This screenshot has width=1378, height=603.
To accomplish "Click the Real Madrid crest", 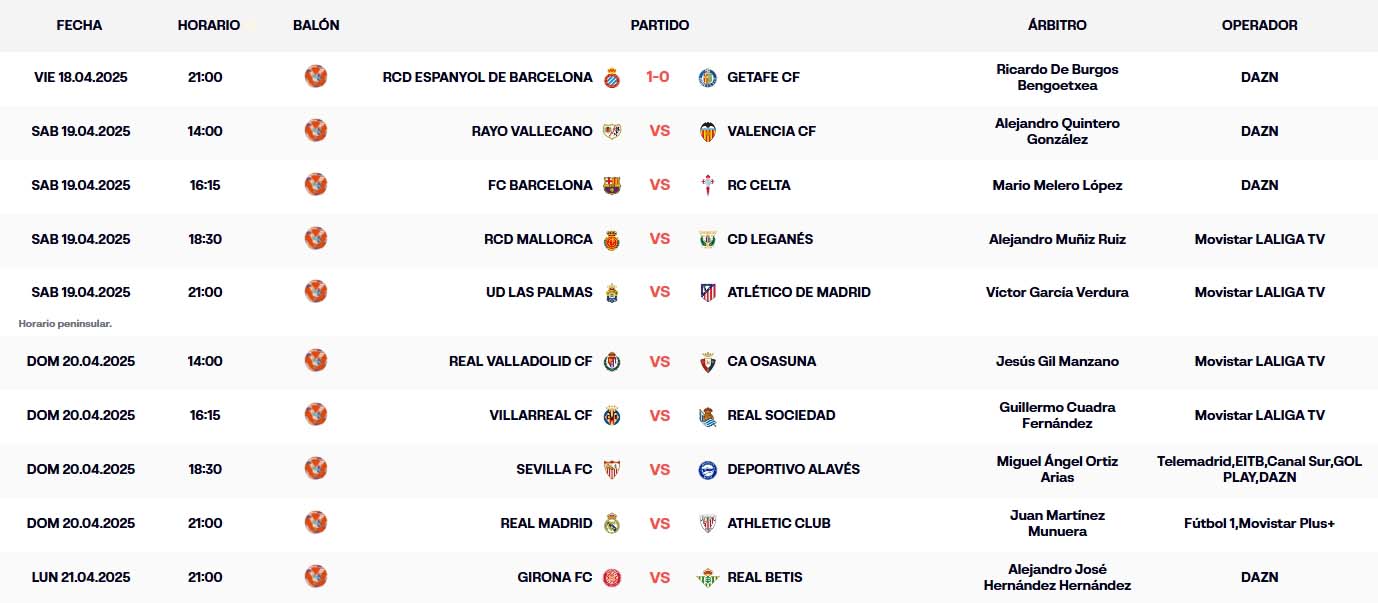I will tap(612, 523).
